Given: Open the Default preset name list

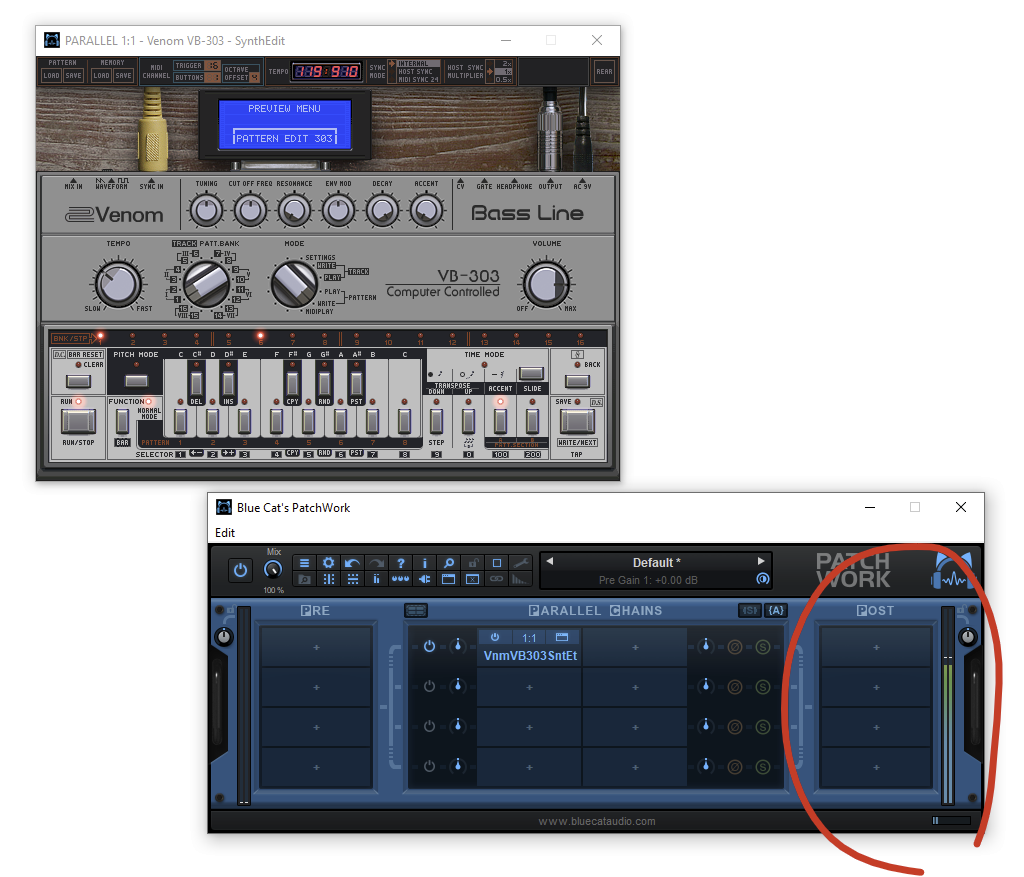Looking at the screenshot, I should coord(656,562).
